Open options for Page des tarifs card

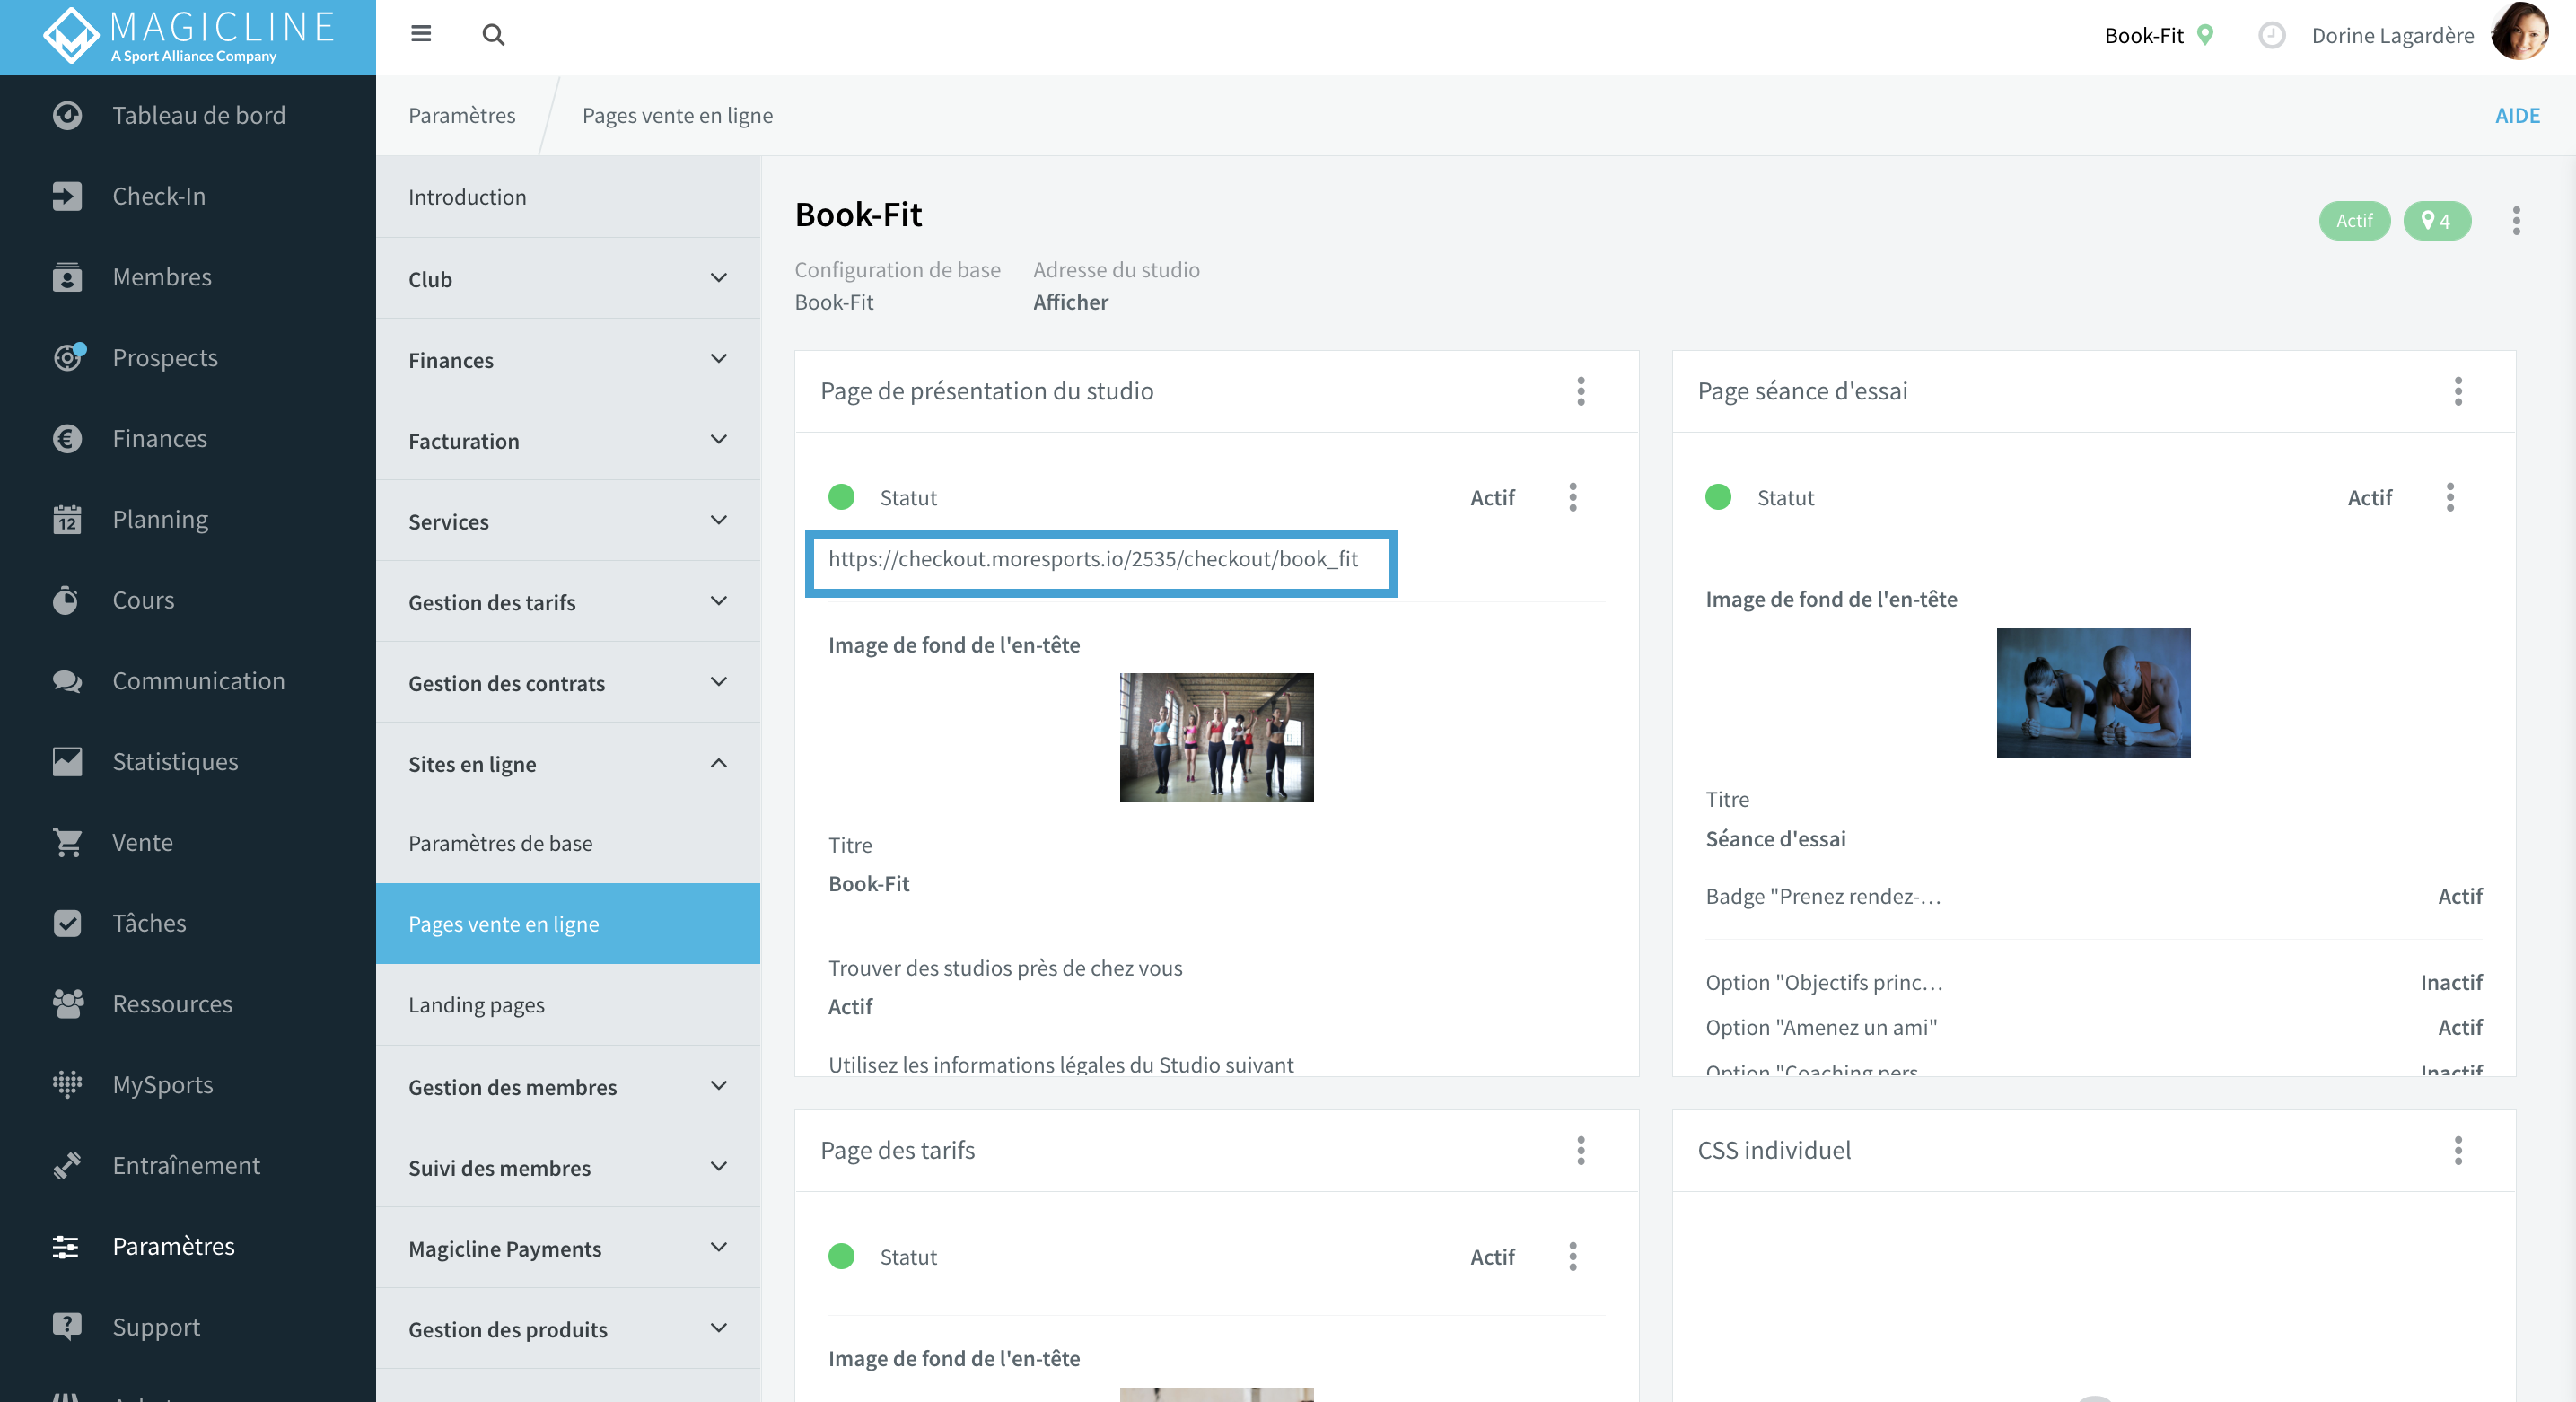[1581, 1150]
